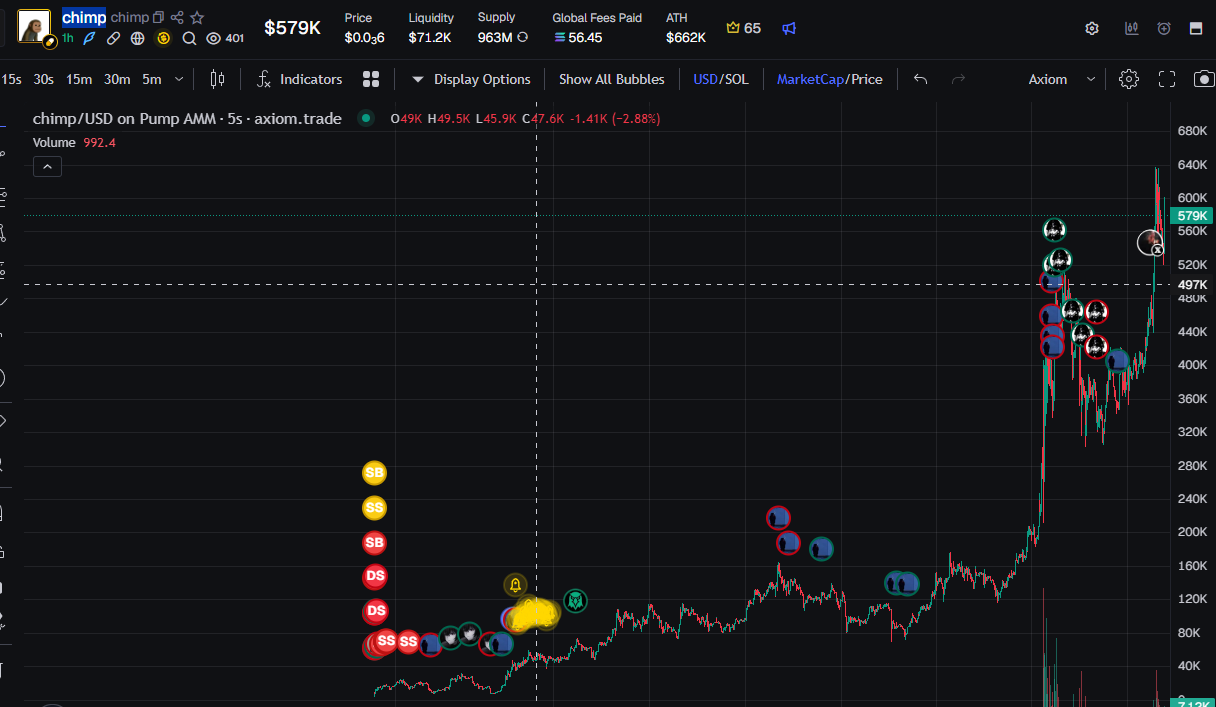Click the yellow coin icon in the header
Image resolution: width=1216 pixels, height=707 pixels.
click(x=164, y=38)
